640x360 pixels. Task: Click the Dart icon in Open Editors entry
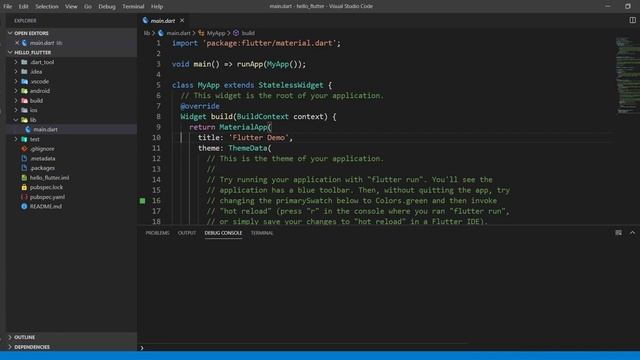point(25,43)
